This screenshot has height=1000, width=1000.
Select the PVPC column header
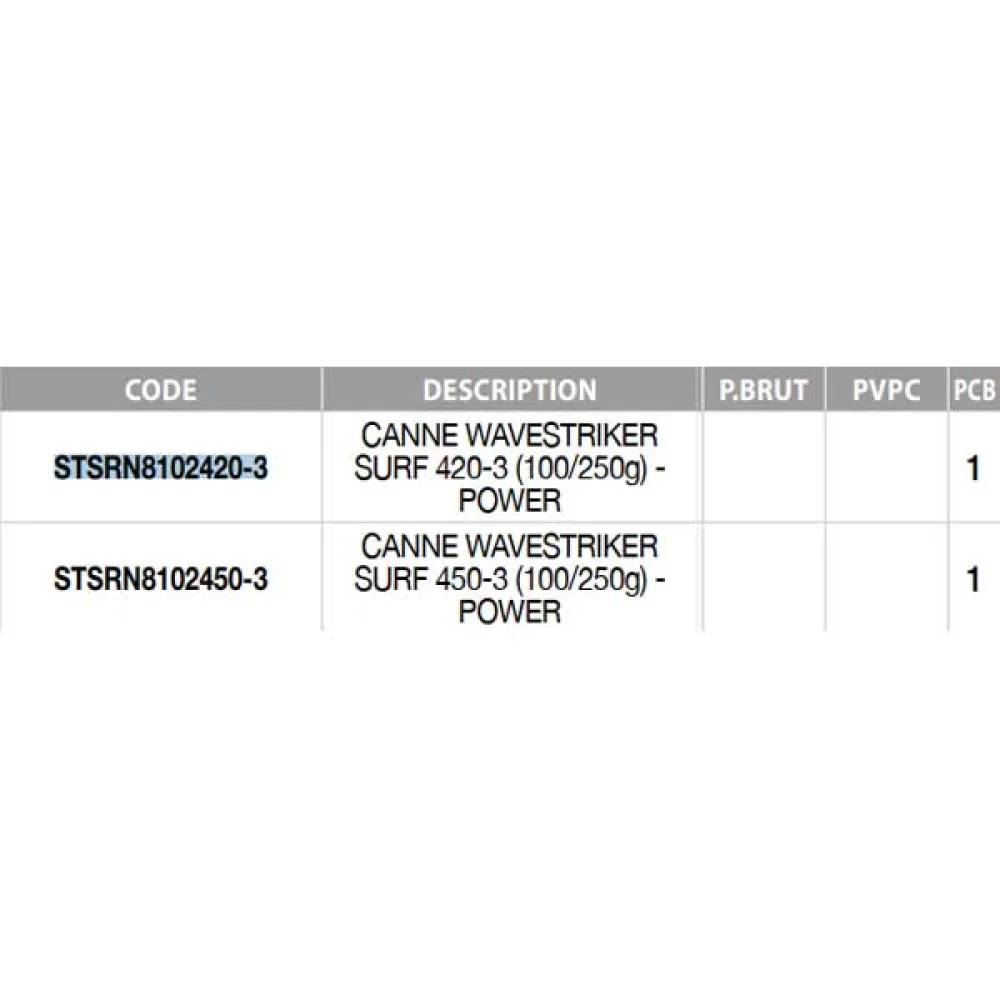pyautogui.click(x=886, y=389)
